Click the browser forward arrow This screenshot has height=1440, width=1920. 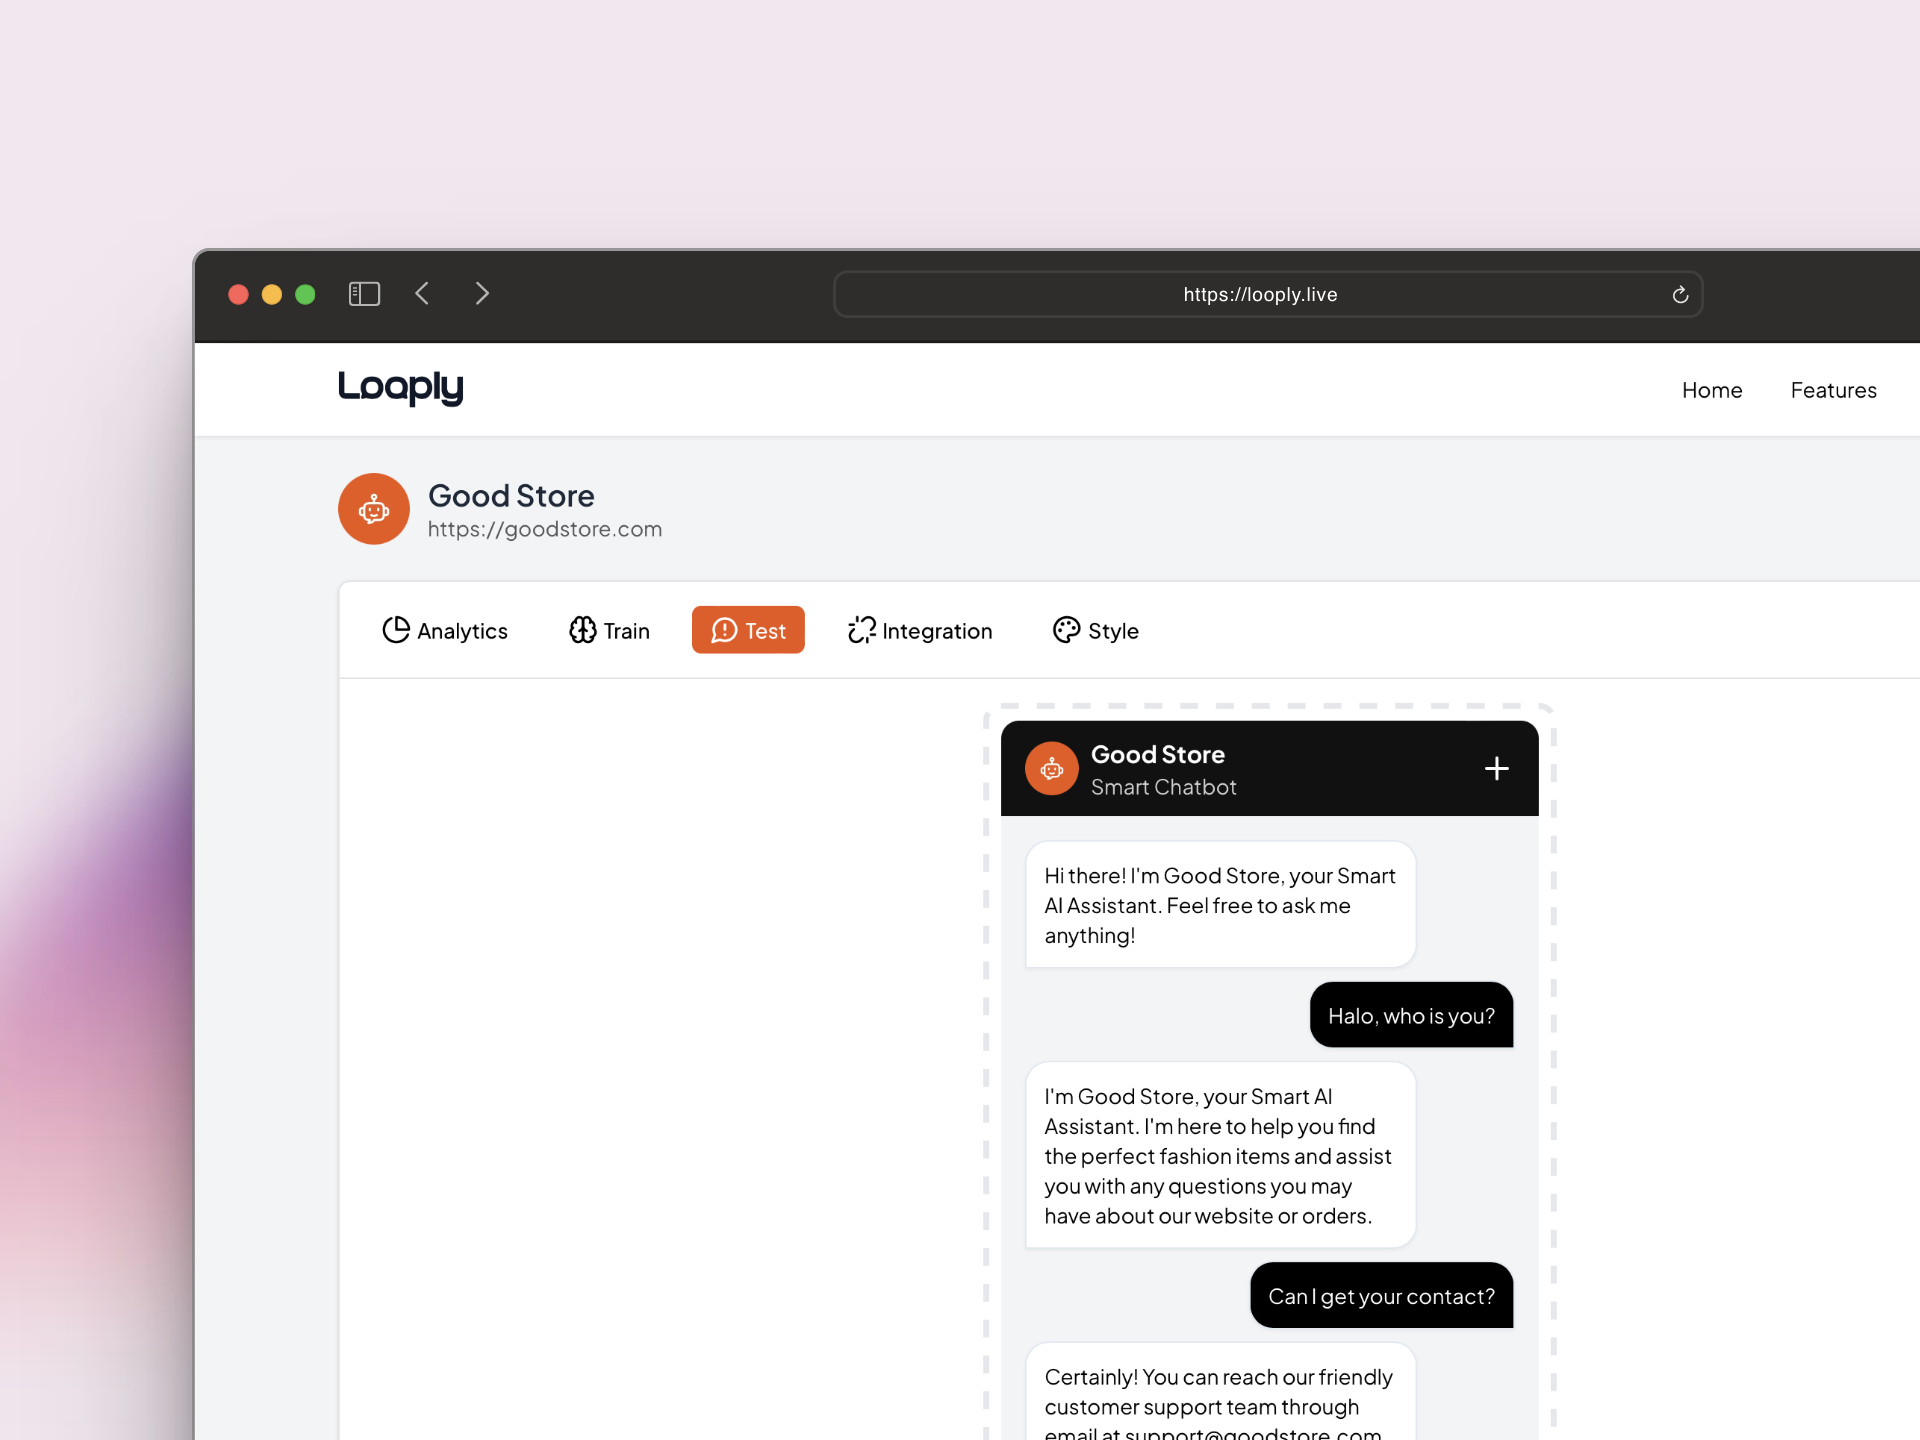point(482,294)
